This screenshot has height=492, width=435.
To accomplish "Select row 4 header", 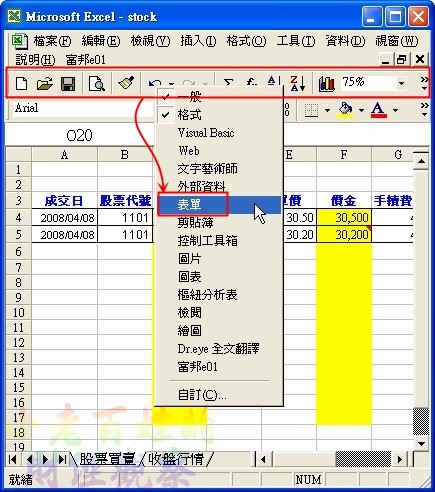I will tap(19, 218).
